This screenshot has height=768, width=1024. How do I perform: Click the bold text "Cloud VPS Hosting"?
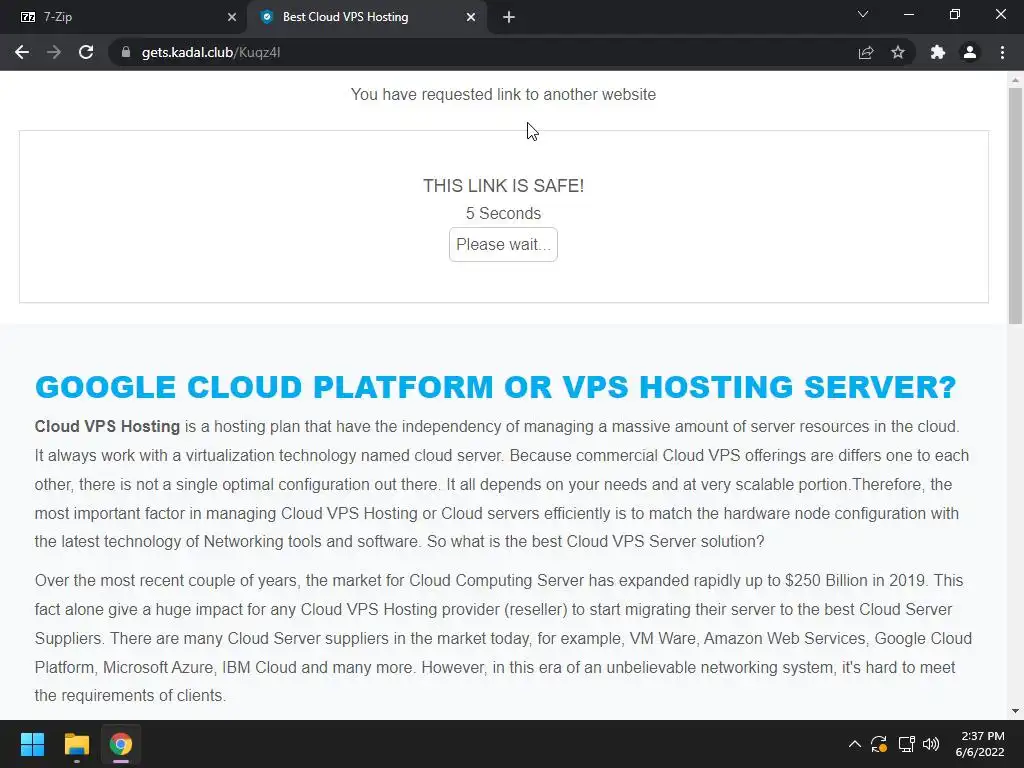tap(107, 426)
